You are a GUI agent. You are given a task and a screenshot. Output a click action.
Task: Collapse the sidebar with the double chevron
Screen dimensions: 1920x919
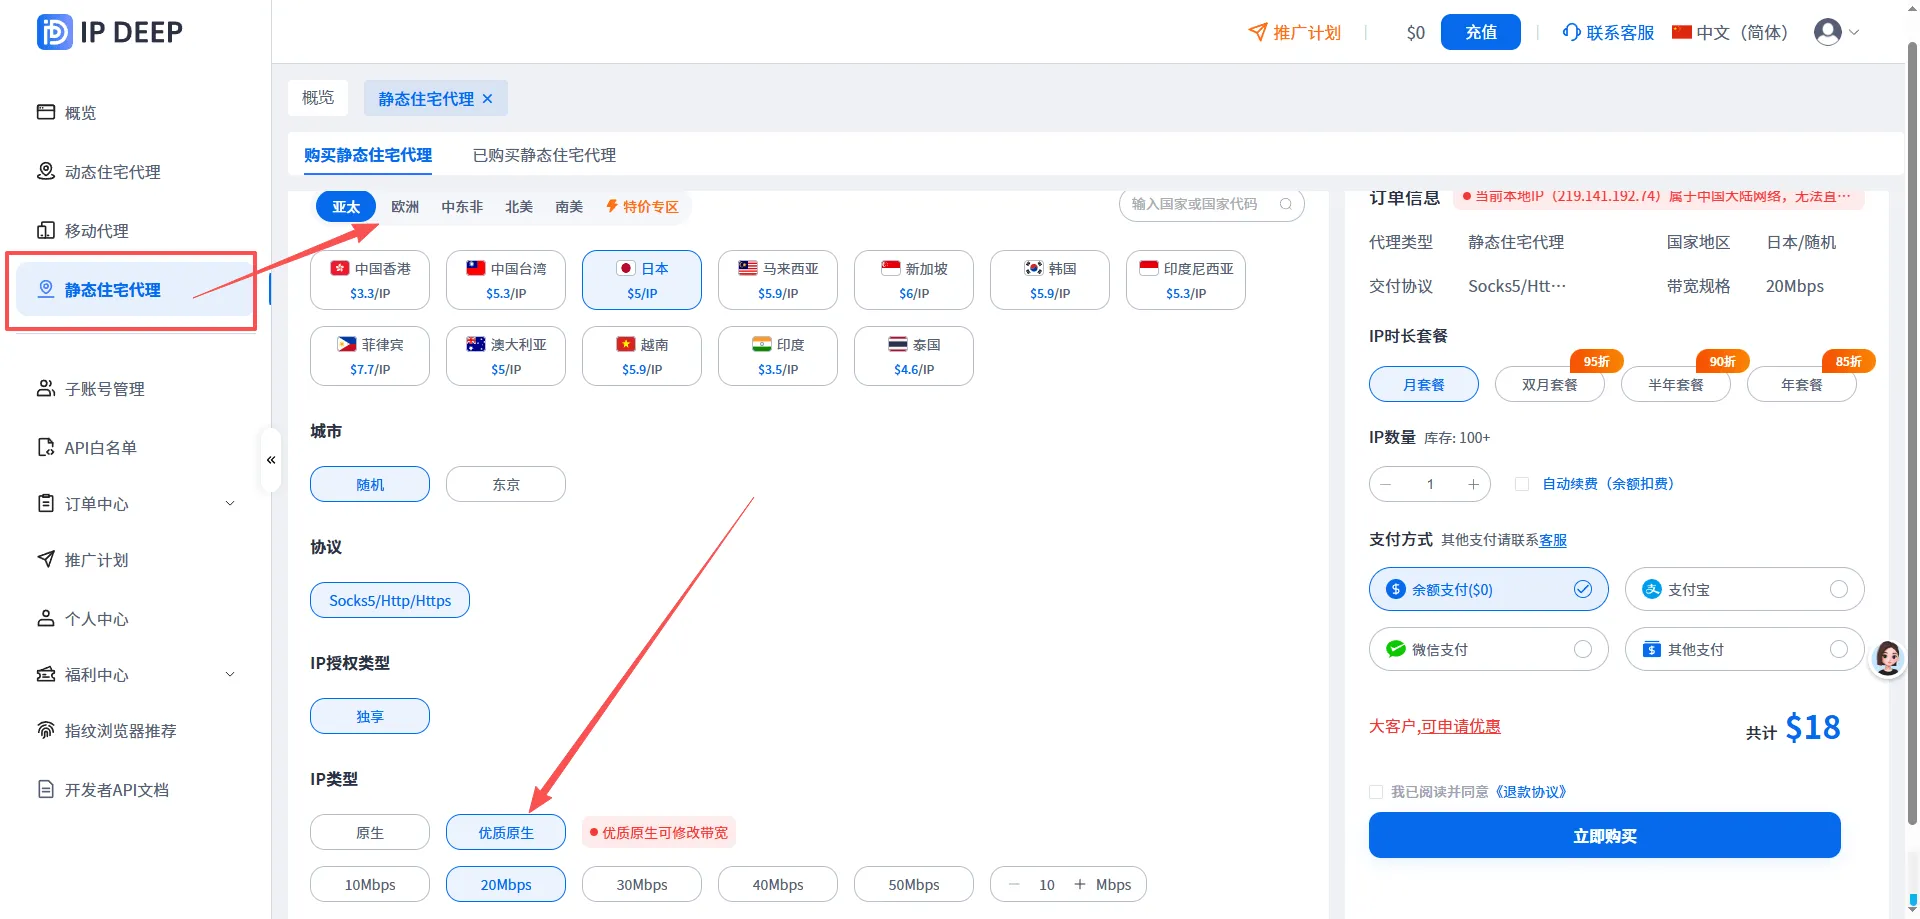click(x=271, y=460)
